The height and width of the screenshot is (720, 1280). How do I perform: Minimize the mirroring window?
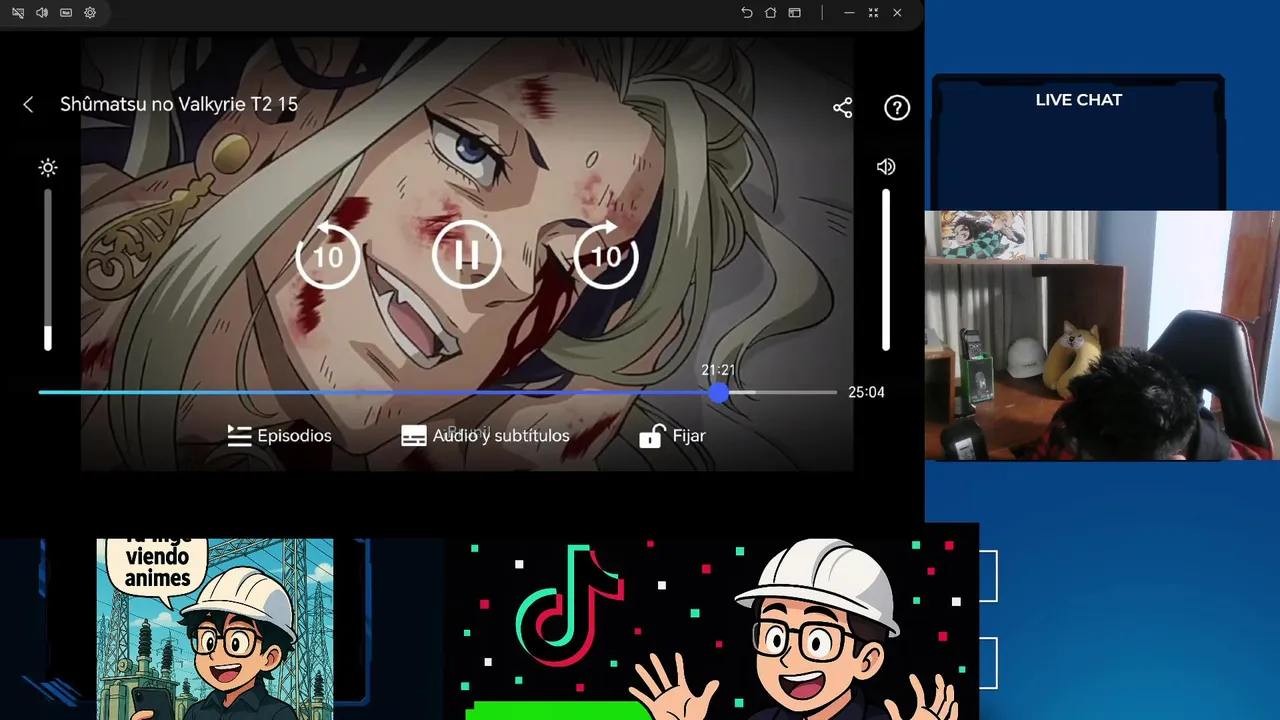click(x=849, y=13)
